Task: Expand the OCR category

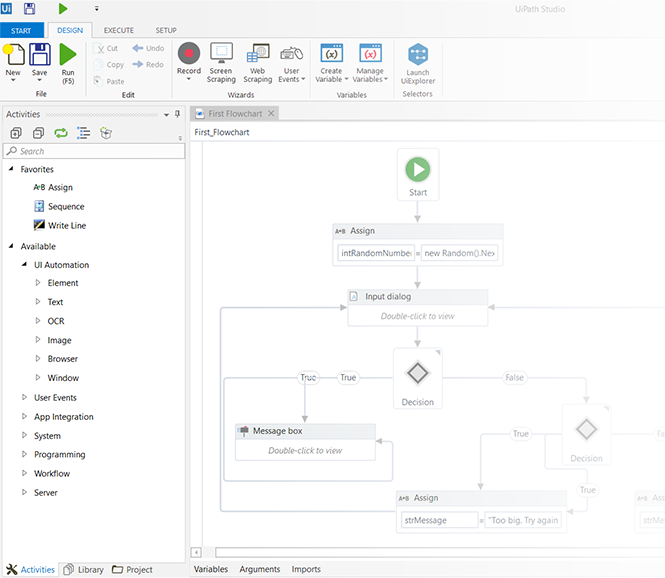Action: click(x=38, y=321)
